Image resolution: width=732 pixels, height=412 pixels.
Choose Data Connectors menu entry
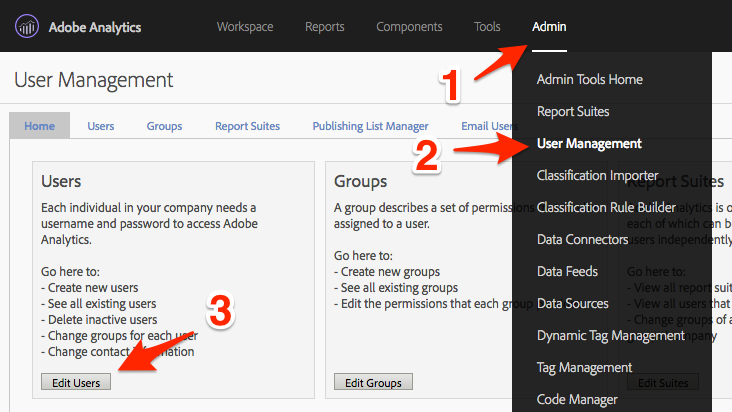[x=582, y=239]
